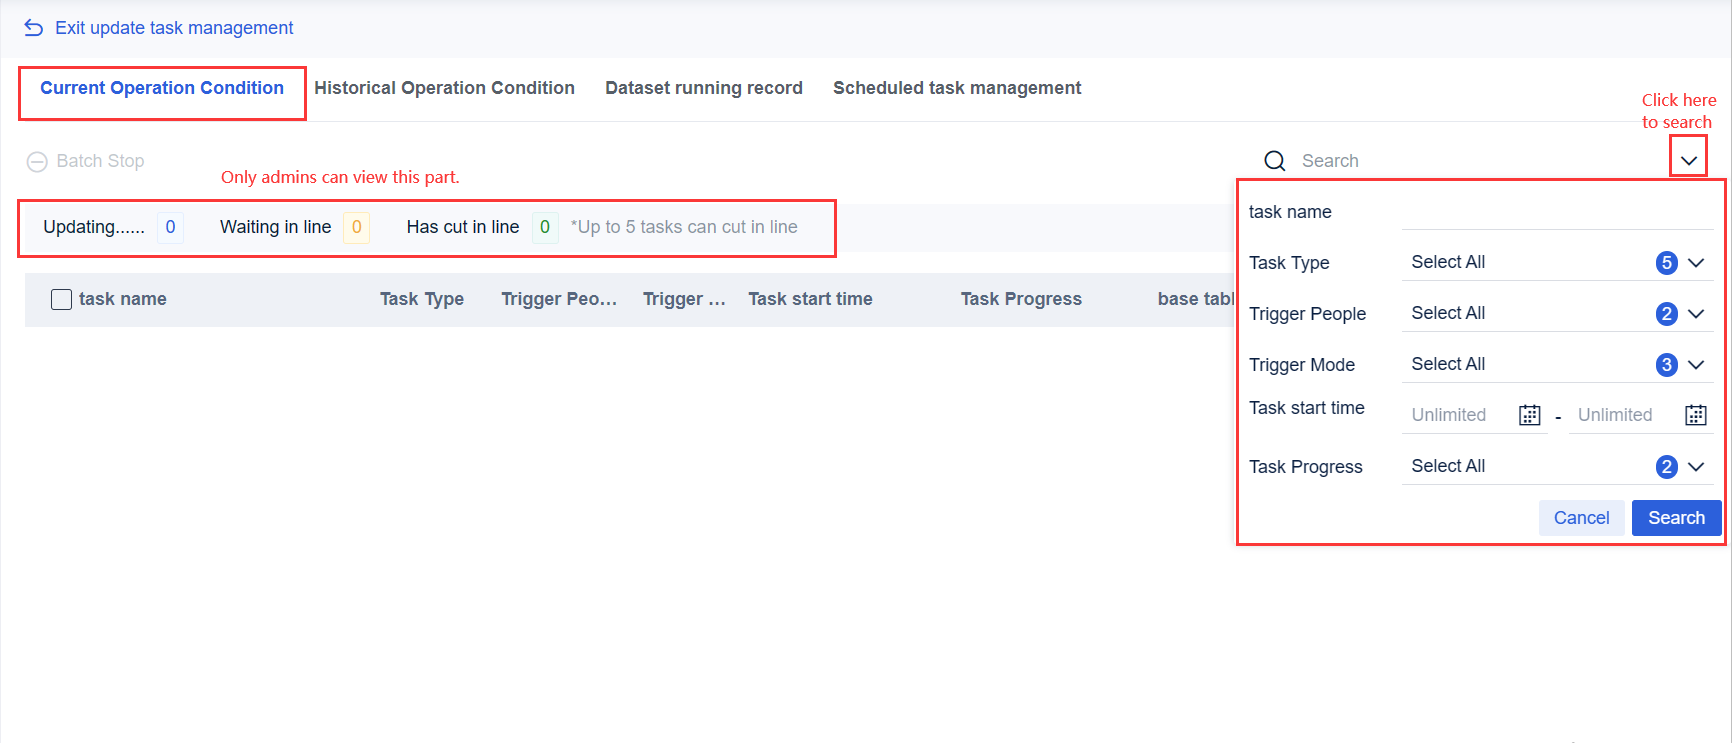The image size is (1732, 743).
Task: Click the Updating count badge
Action: [x=170, y=227]
